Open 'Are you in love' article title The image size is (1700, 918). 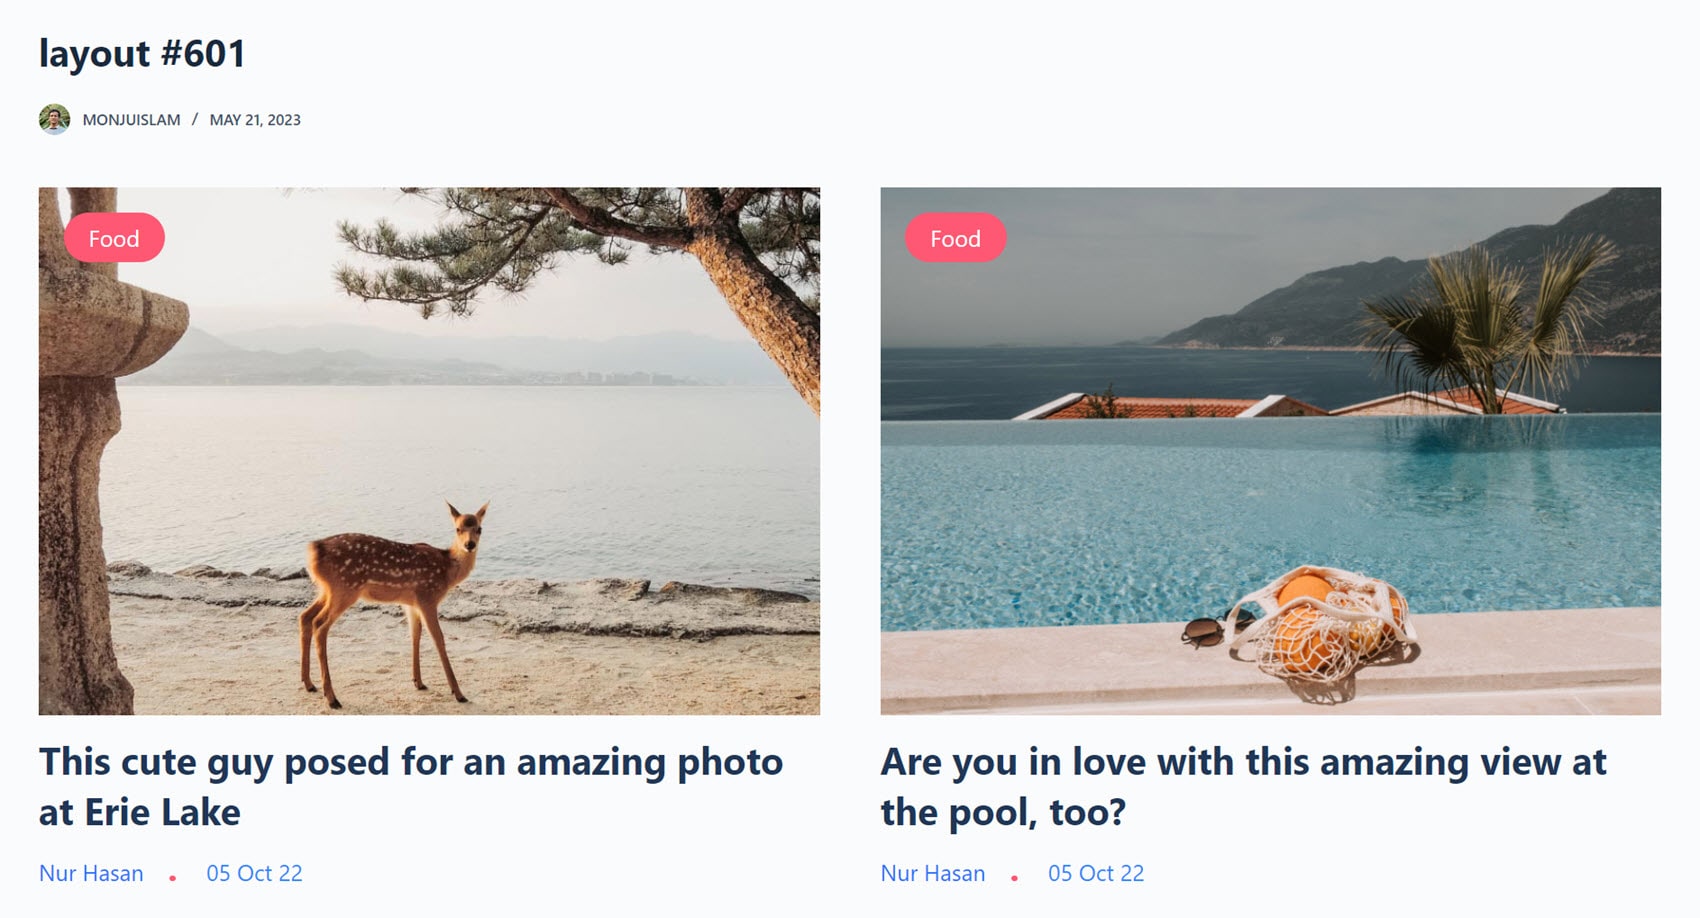(x=1243, y=787)
